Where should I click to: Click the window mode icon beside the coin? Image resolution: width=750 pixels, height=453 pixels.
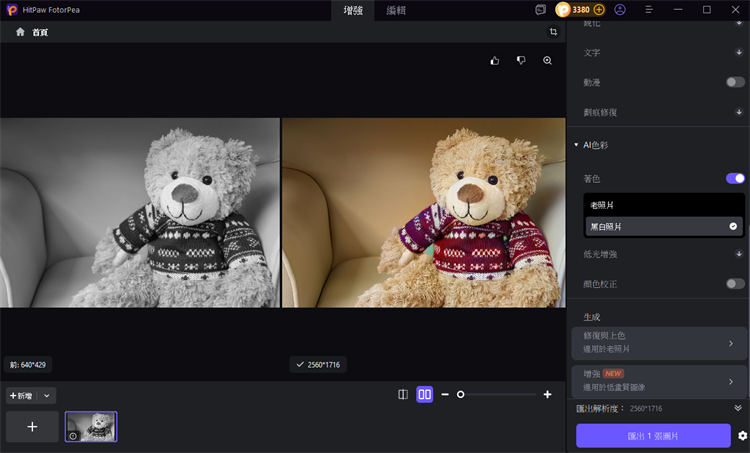point(540,10)
